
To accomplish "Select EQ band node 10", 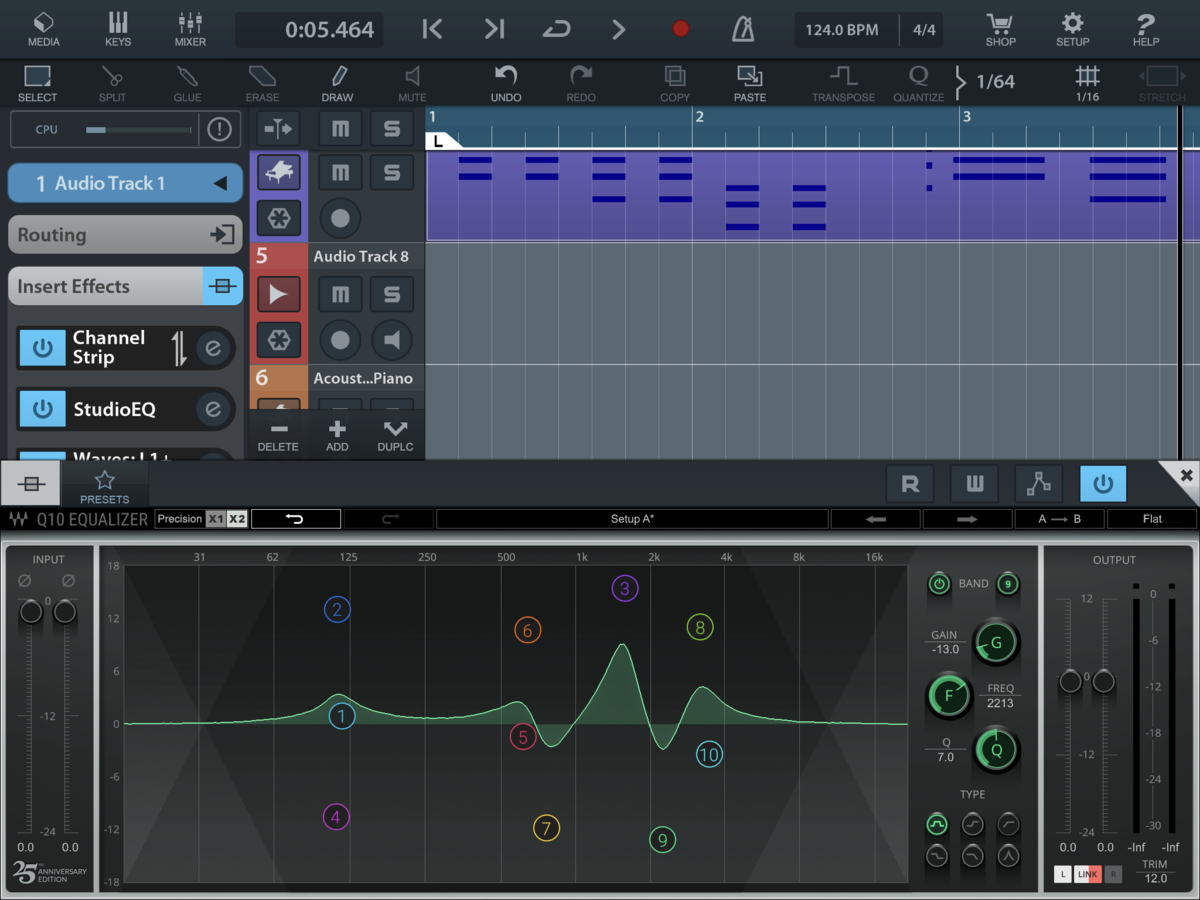I will [709, 755].
